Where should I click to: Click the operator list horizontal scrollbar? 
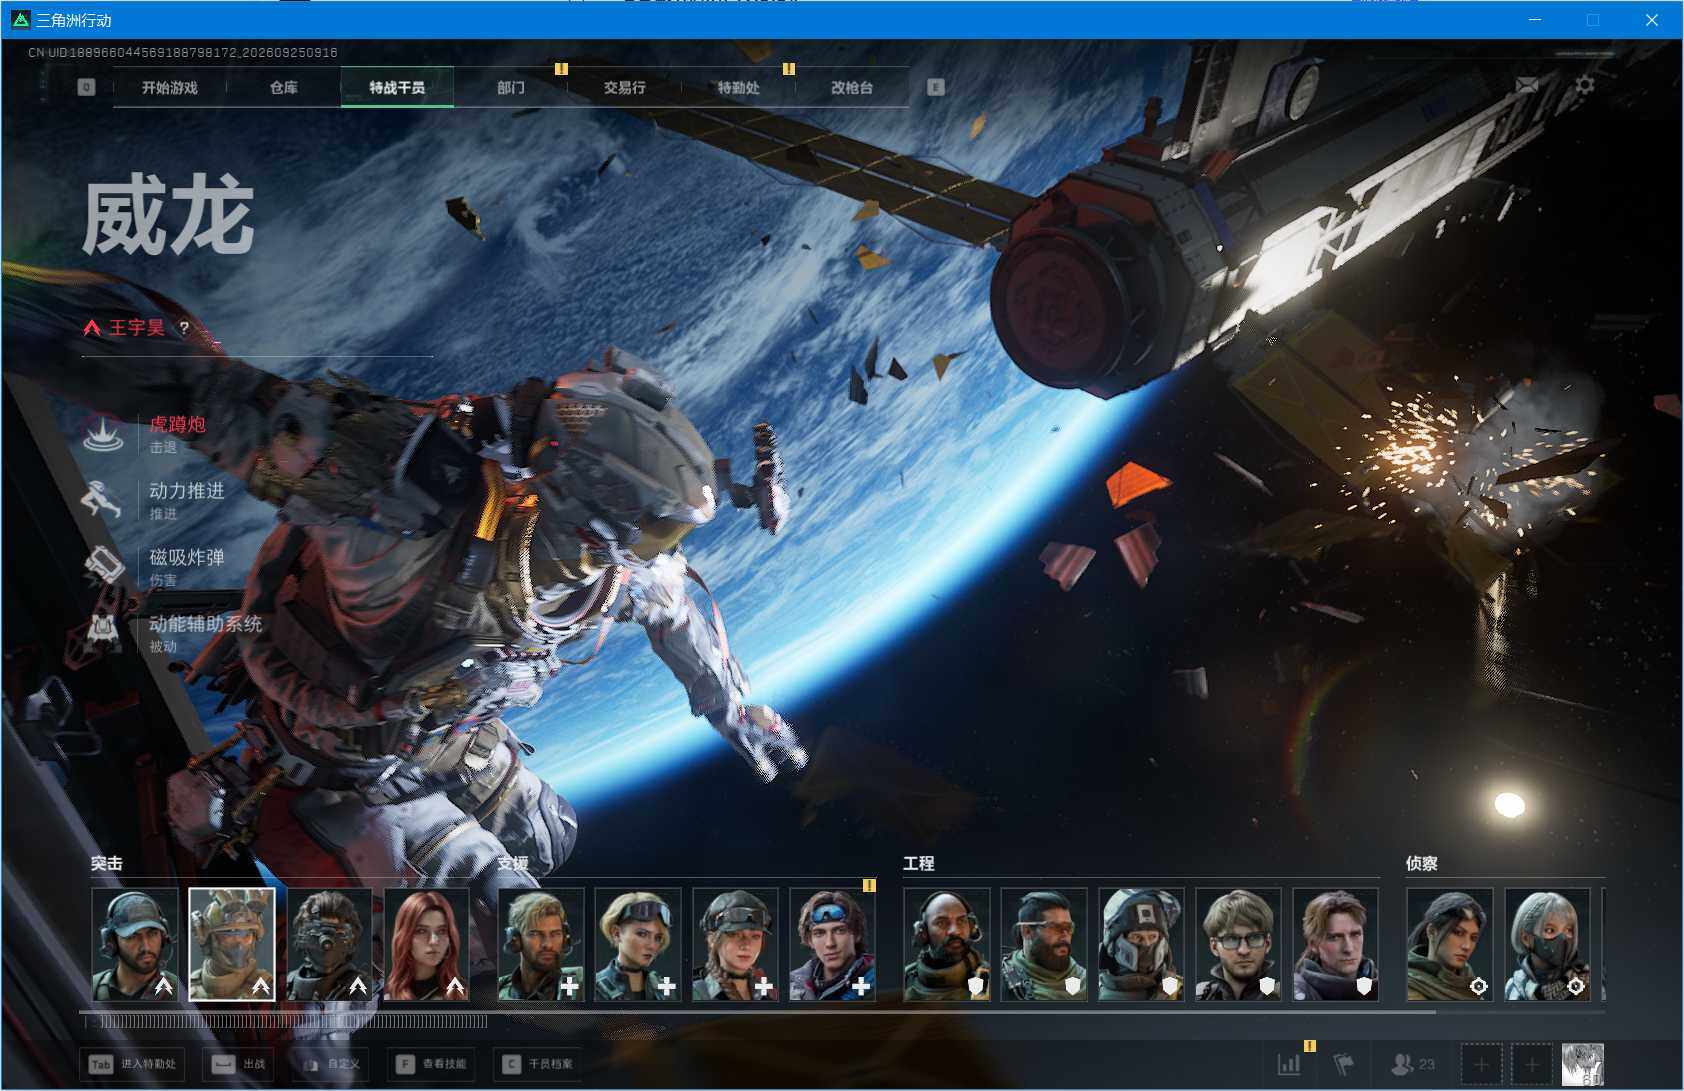click(x=758, y=1012)
